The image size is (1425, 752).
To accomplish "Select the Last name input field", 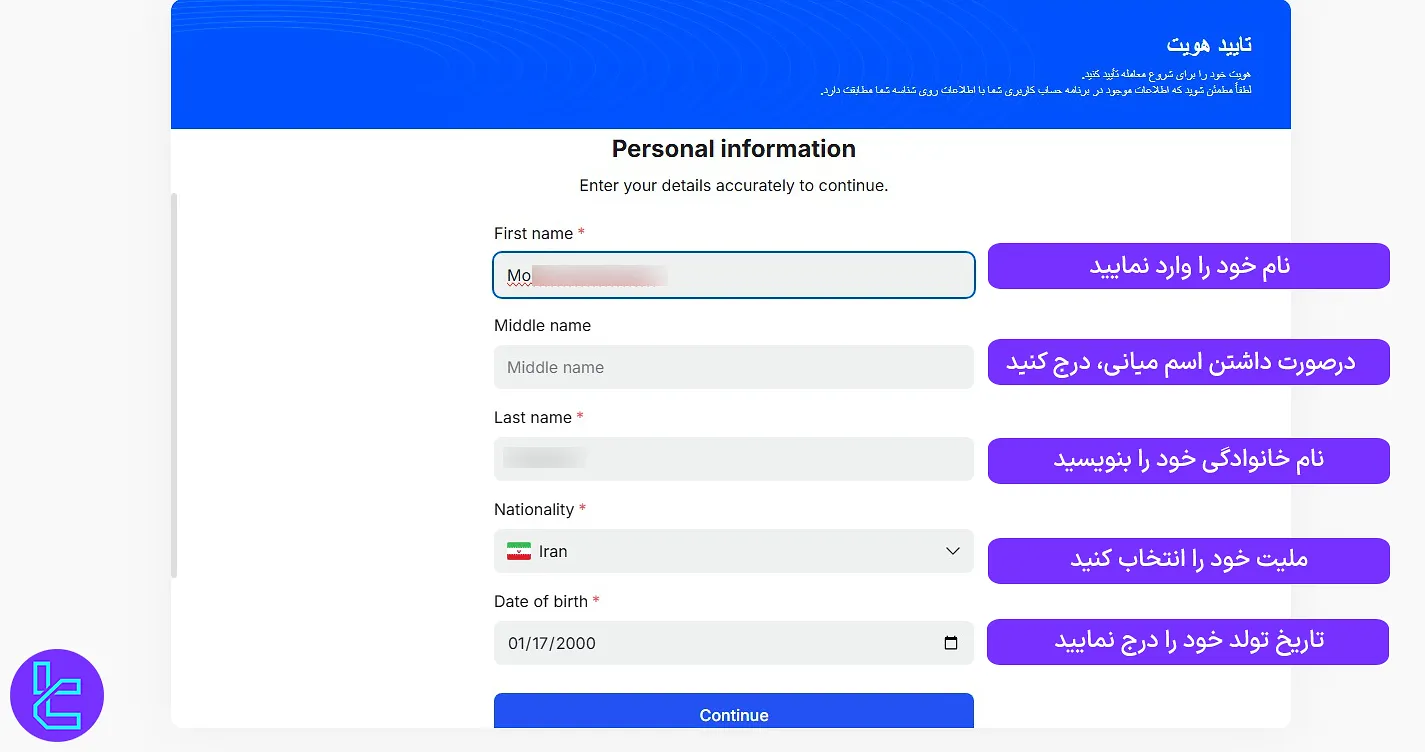I will coord(733,459).
